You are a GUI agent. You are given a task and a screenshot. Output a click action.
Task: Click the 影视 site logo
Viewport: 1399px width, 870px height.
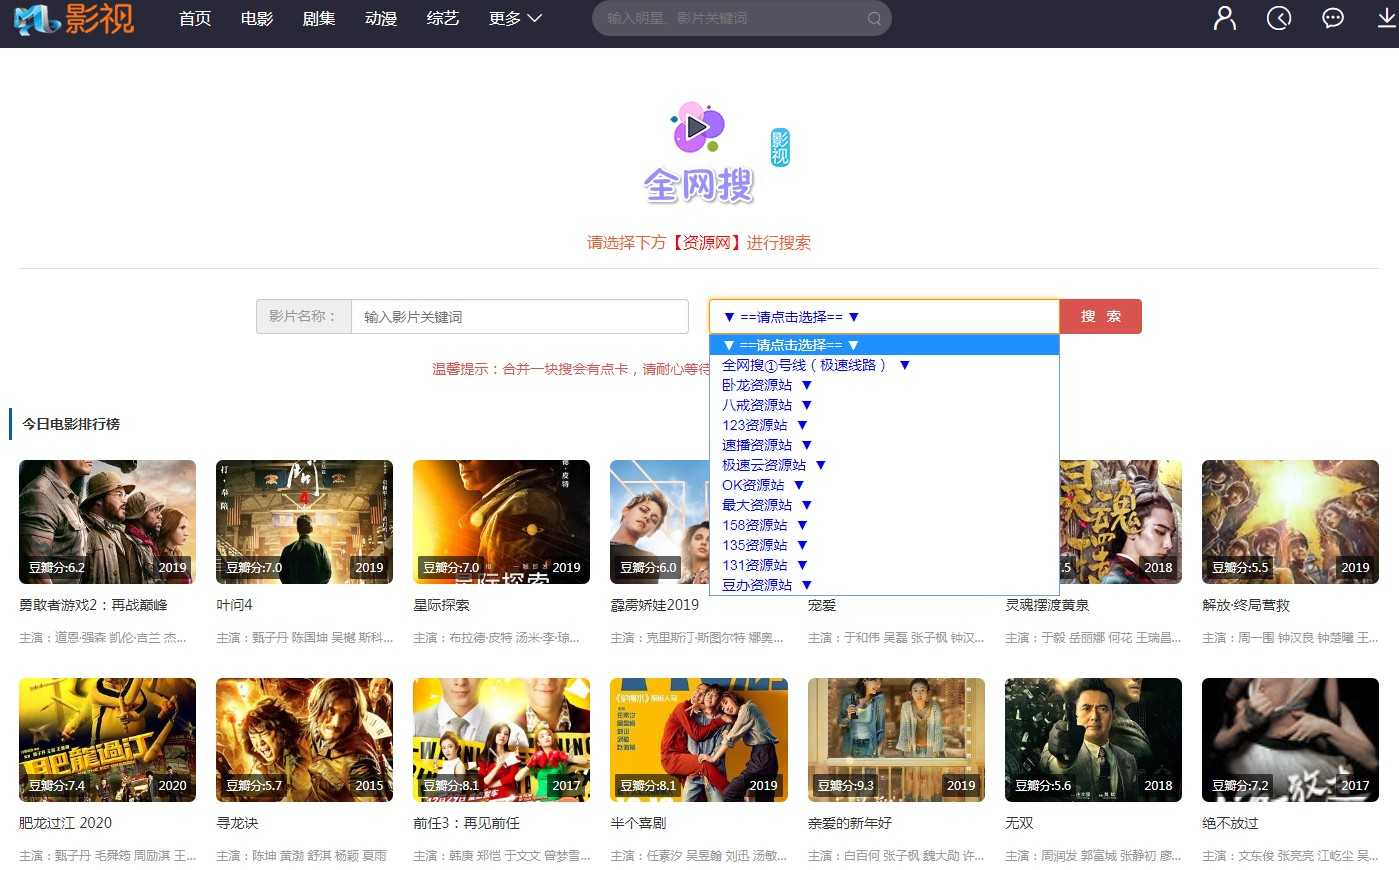73,18
